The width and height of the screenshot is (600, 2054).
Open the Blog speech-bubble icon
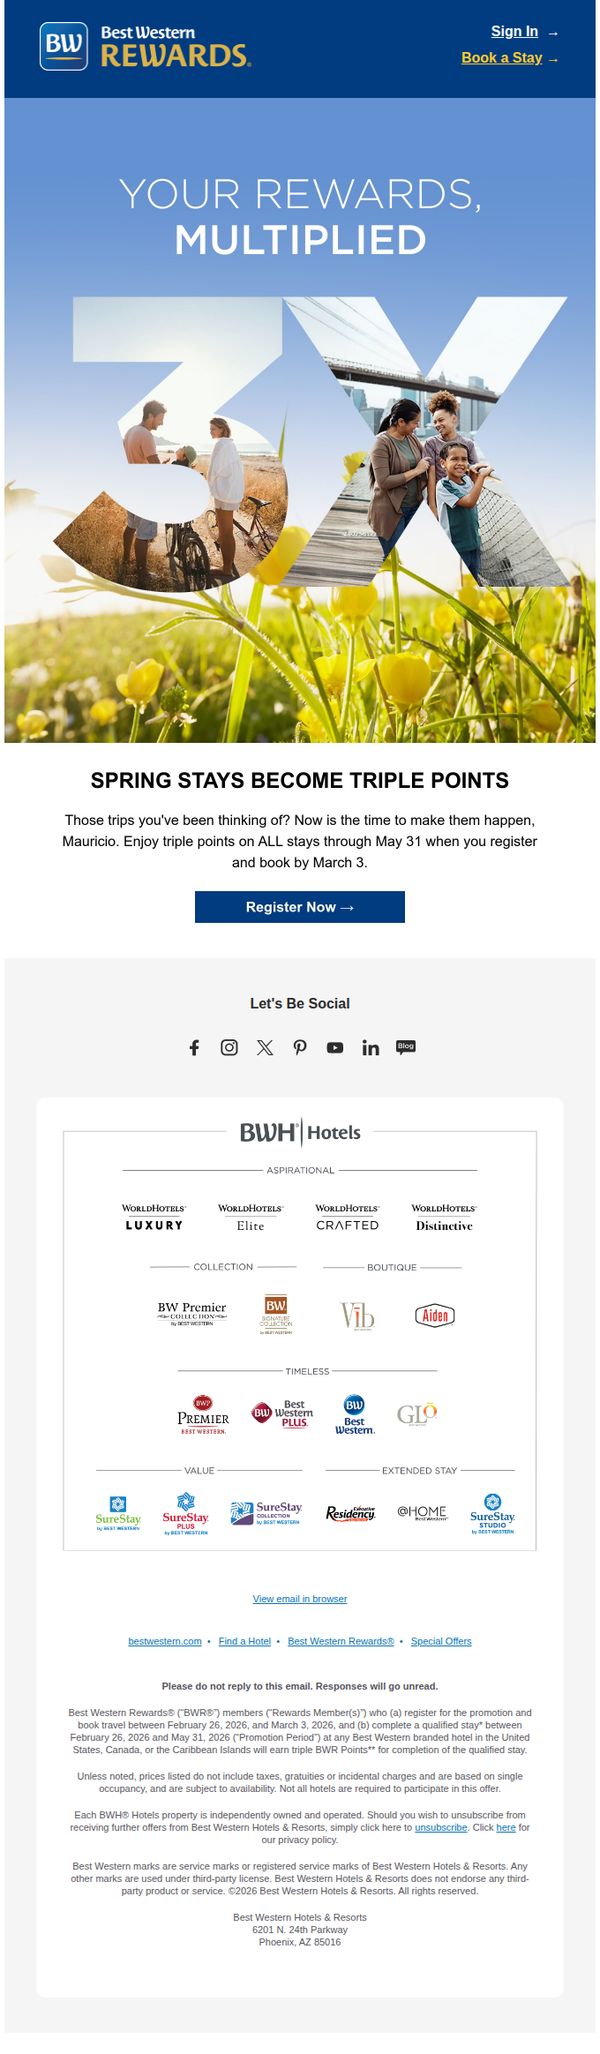pos(406,1047)
